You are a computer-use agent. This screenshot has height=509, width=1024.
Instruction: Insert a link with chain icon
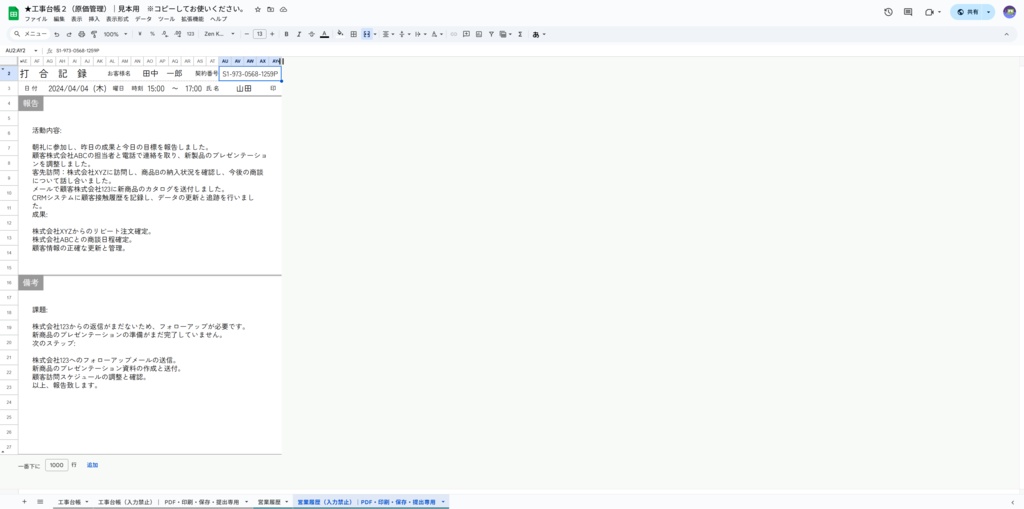coord(454,34)
